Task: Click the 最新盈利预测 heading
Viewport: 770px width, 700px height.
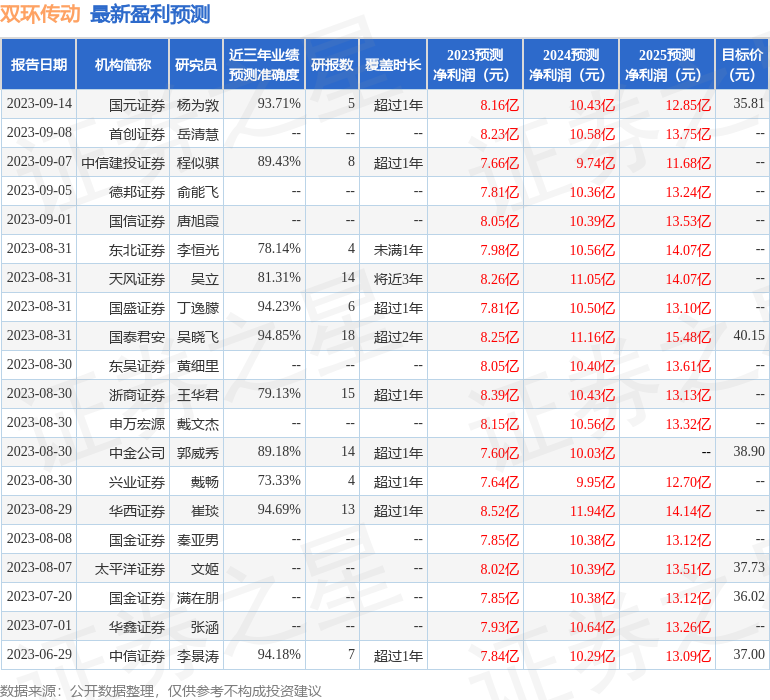Action: tap(150, 14)
